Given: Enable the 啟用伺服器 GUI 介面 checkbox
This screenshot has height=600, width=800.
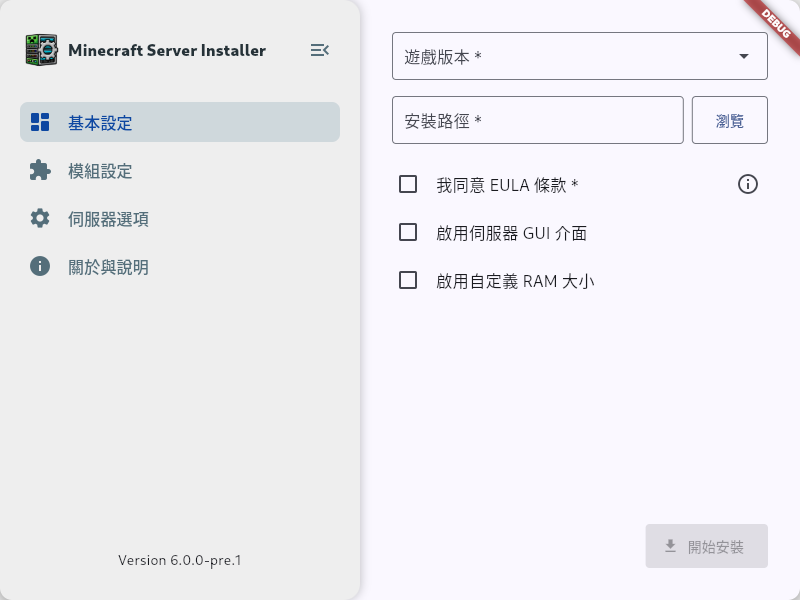Looking at the screenshot, I should tap(408, 232).
